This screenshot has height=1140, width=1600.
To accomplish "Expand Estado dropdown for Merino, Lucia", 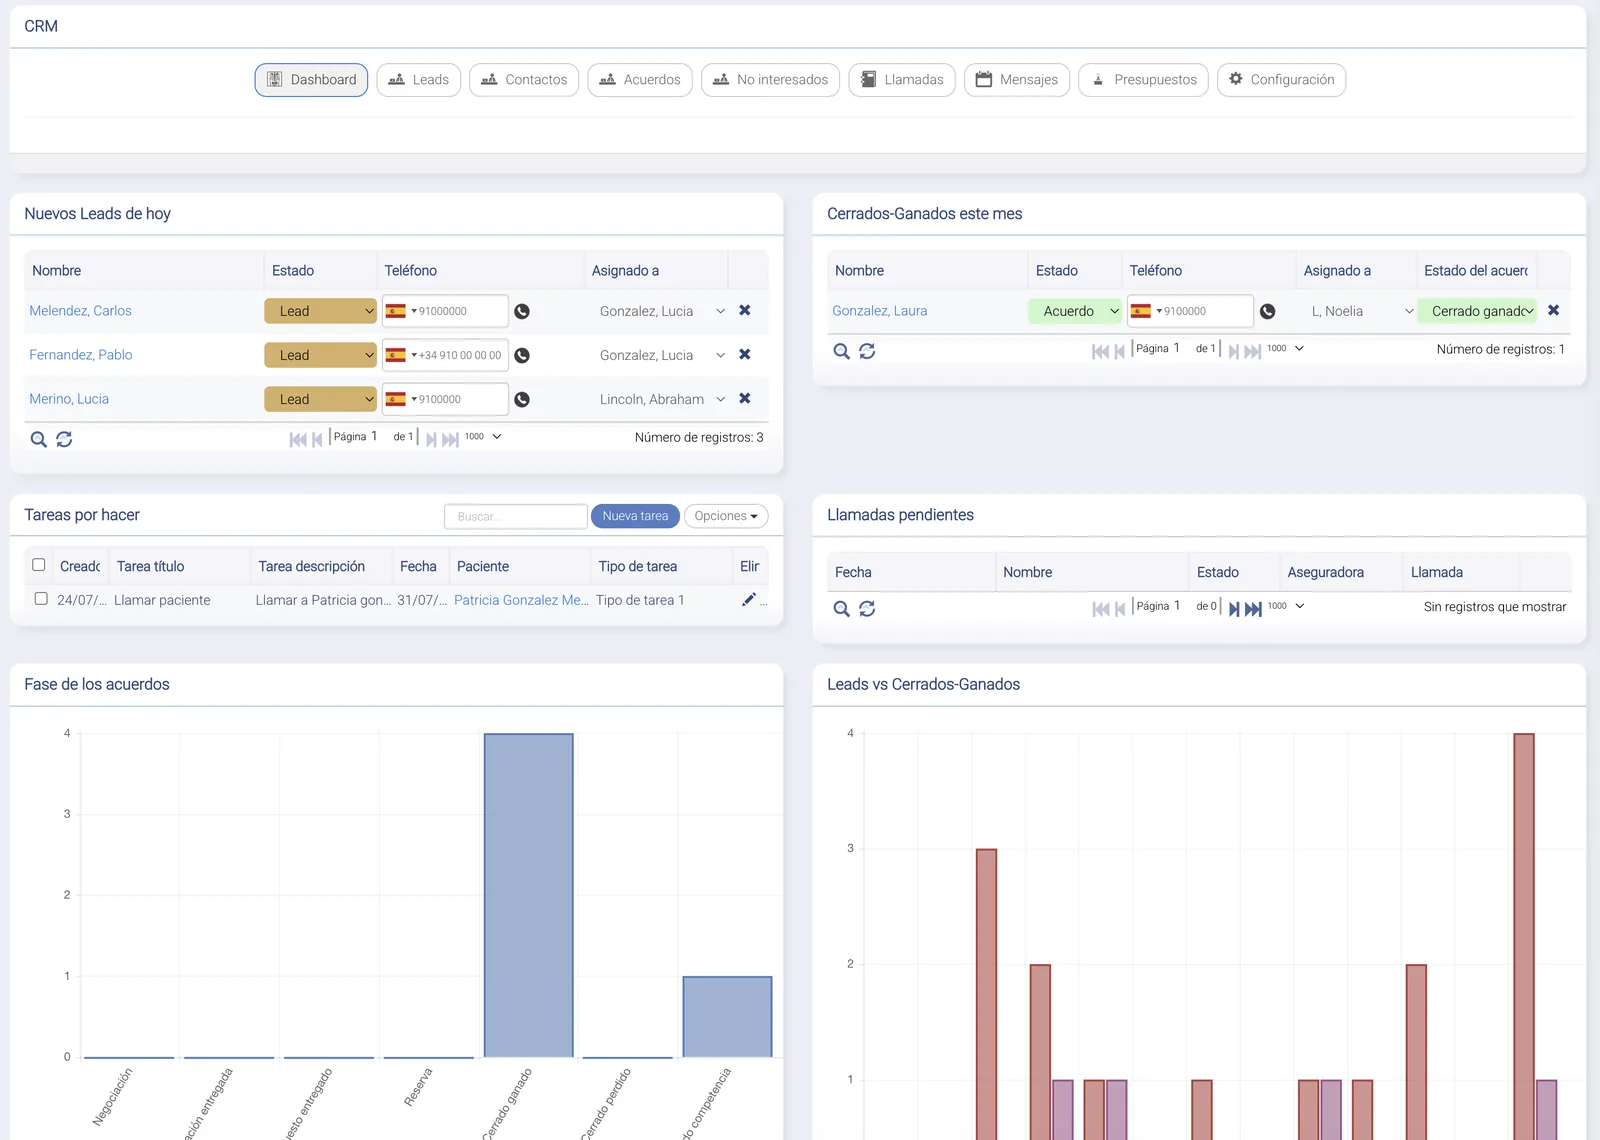I will tap(320, 399).
